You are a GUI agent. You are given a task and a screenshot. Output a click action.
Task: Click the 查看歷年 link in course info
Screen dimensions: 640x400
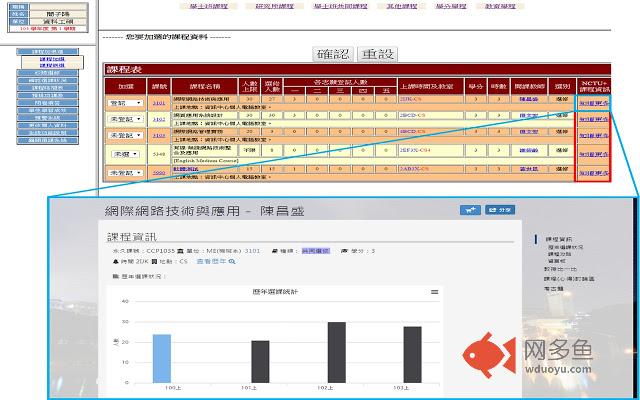[211, 261]
